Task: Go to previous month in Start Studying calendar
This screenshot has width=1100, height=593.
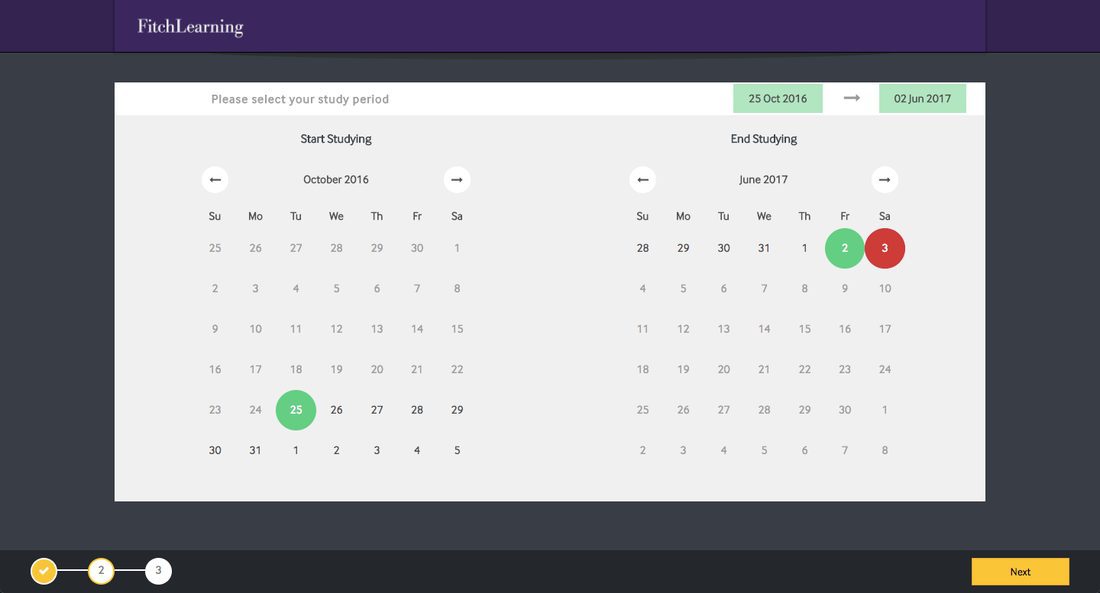Action: pyautogui.click(x=215, y=180)
